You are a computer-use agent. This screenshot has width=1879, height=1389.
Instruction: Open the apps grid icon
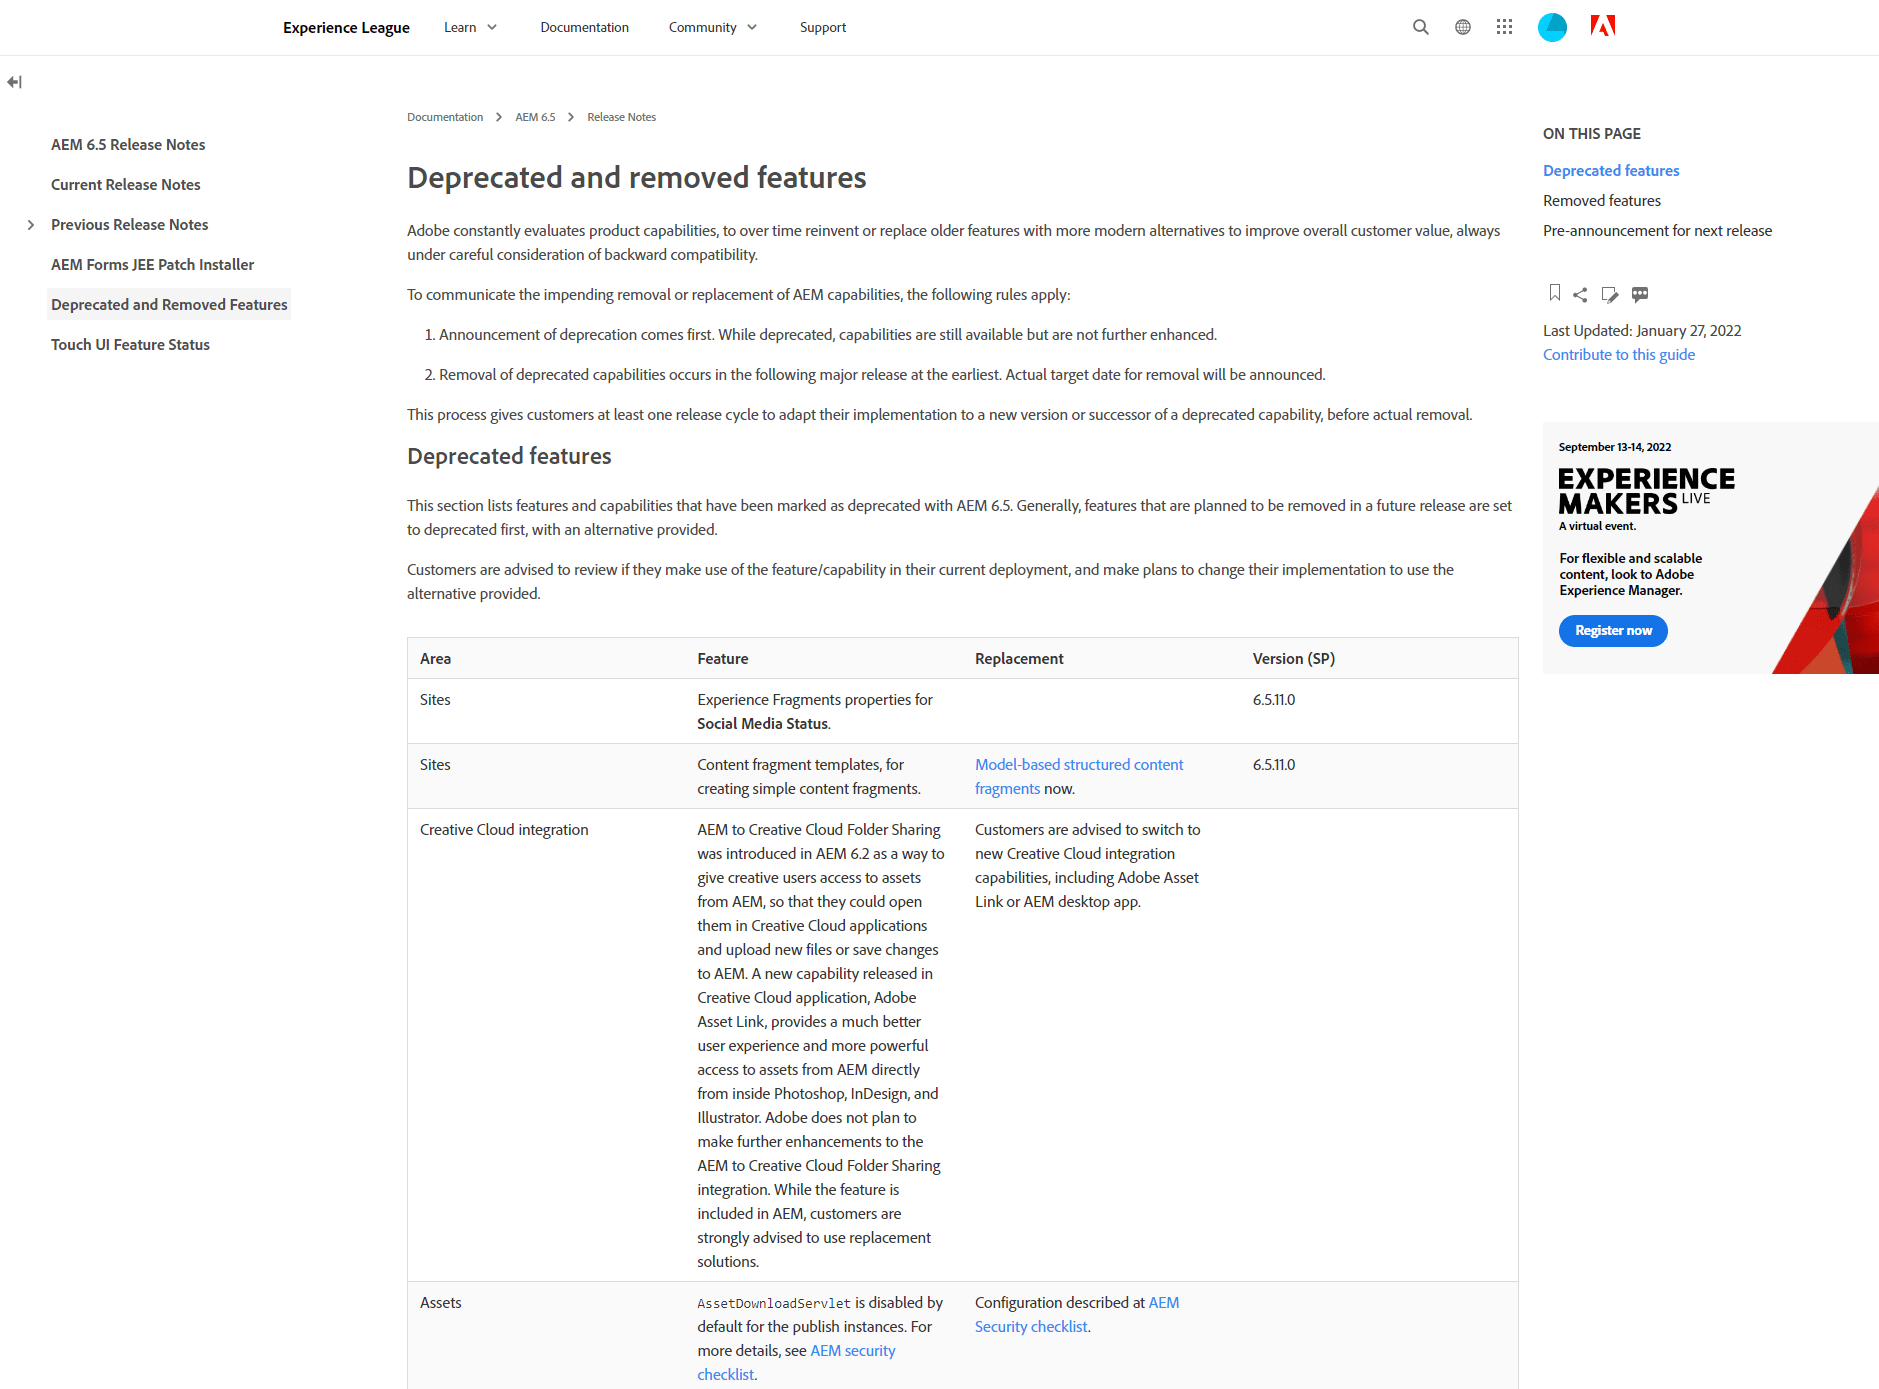click(x=1504, y=27)
